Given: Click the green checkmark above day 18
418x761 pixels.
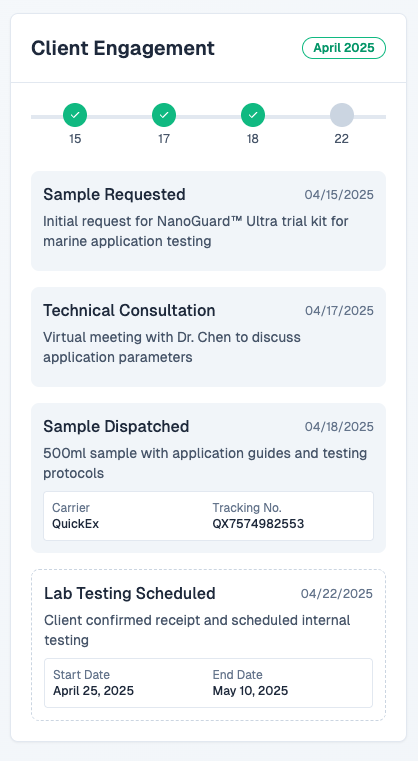Looking at the screenshot, I should [x=252, y=115].
